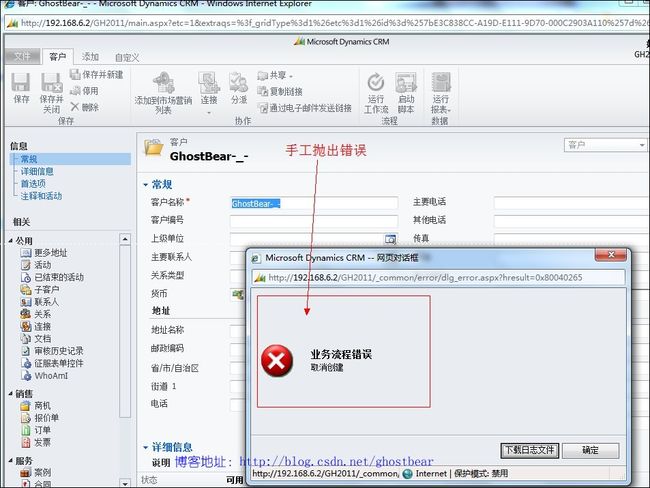Close the CRM error dialog
650x488 pixels.
coord(610,255)
